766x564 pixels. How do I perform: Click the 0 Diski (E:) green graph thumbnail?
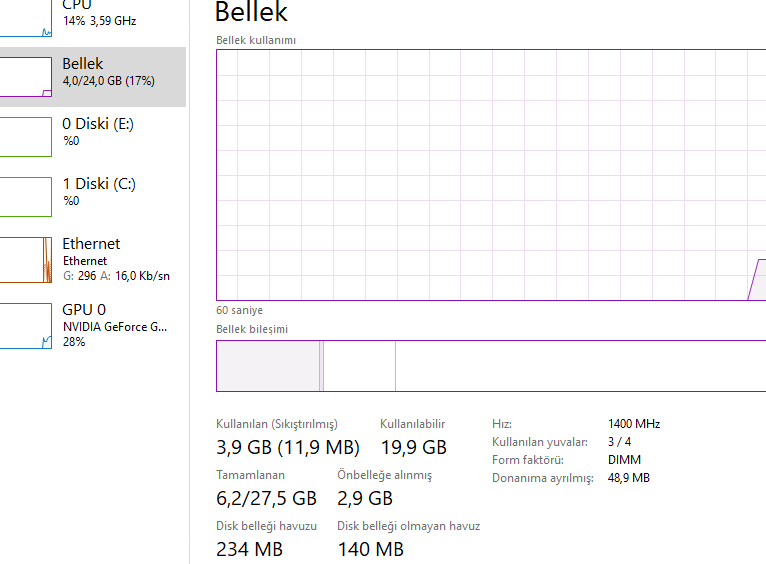pyautogui.click(x=25, y=137)
